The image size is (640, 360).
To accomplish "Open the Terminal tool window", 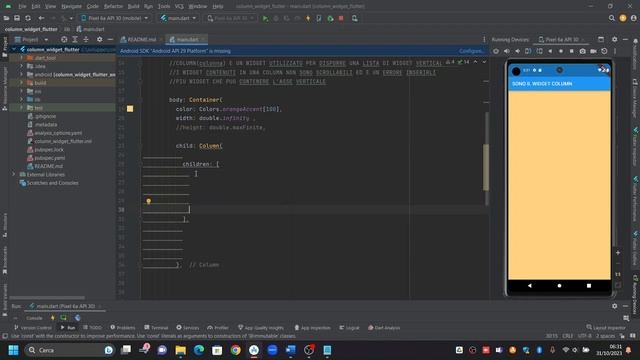I will tap(156, 328).
